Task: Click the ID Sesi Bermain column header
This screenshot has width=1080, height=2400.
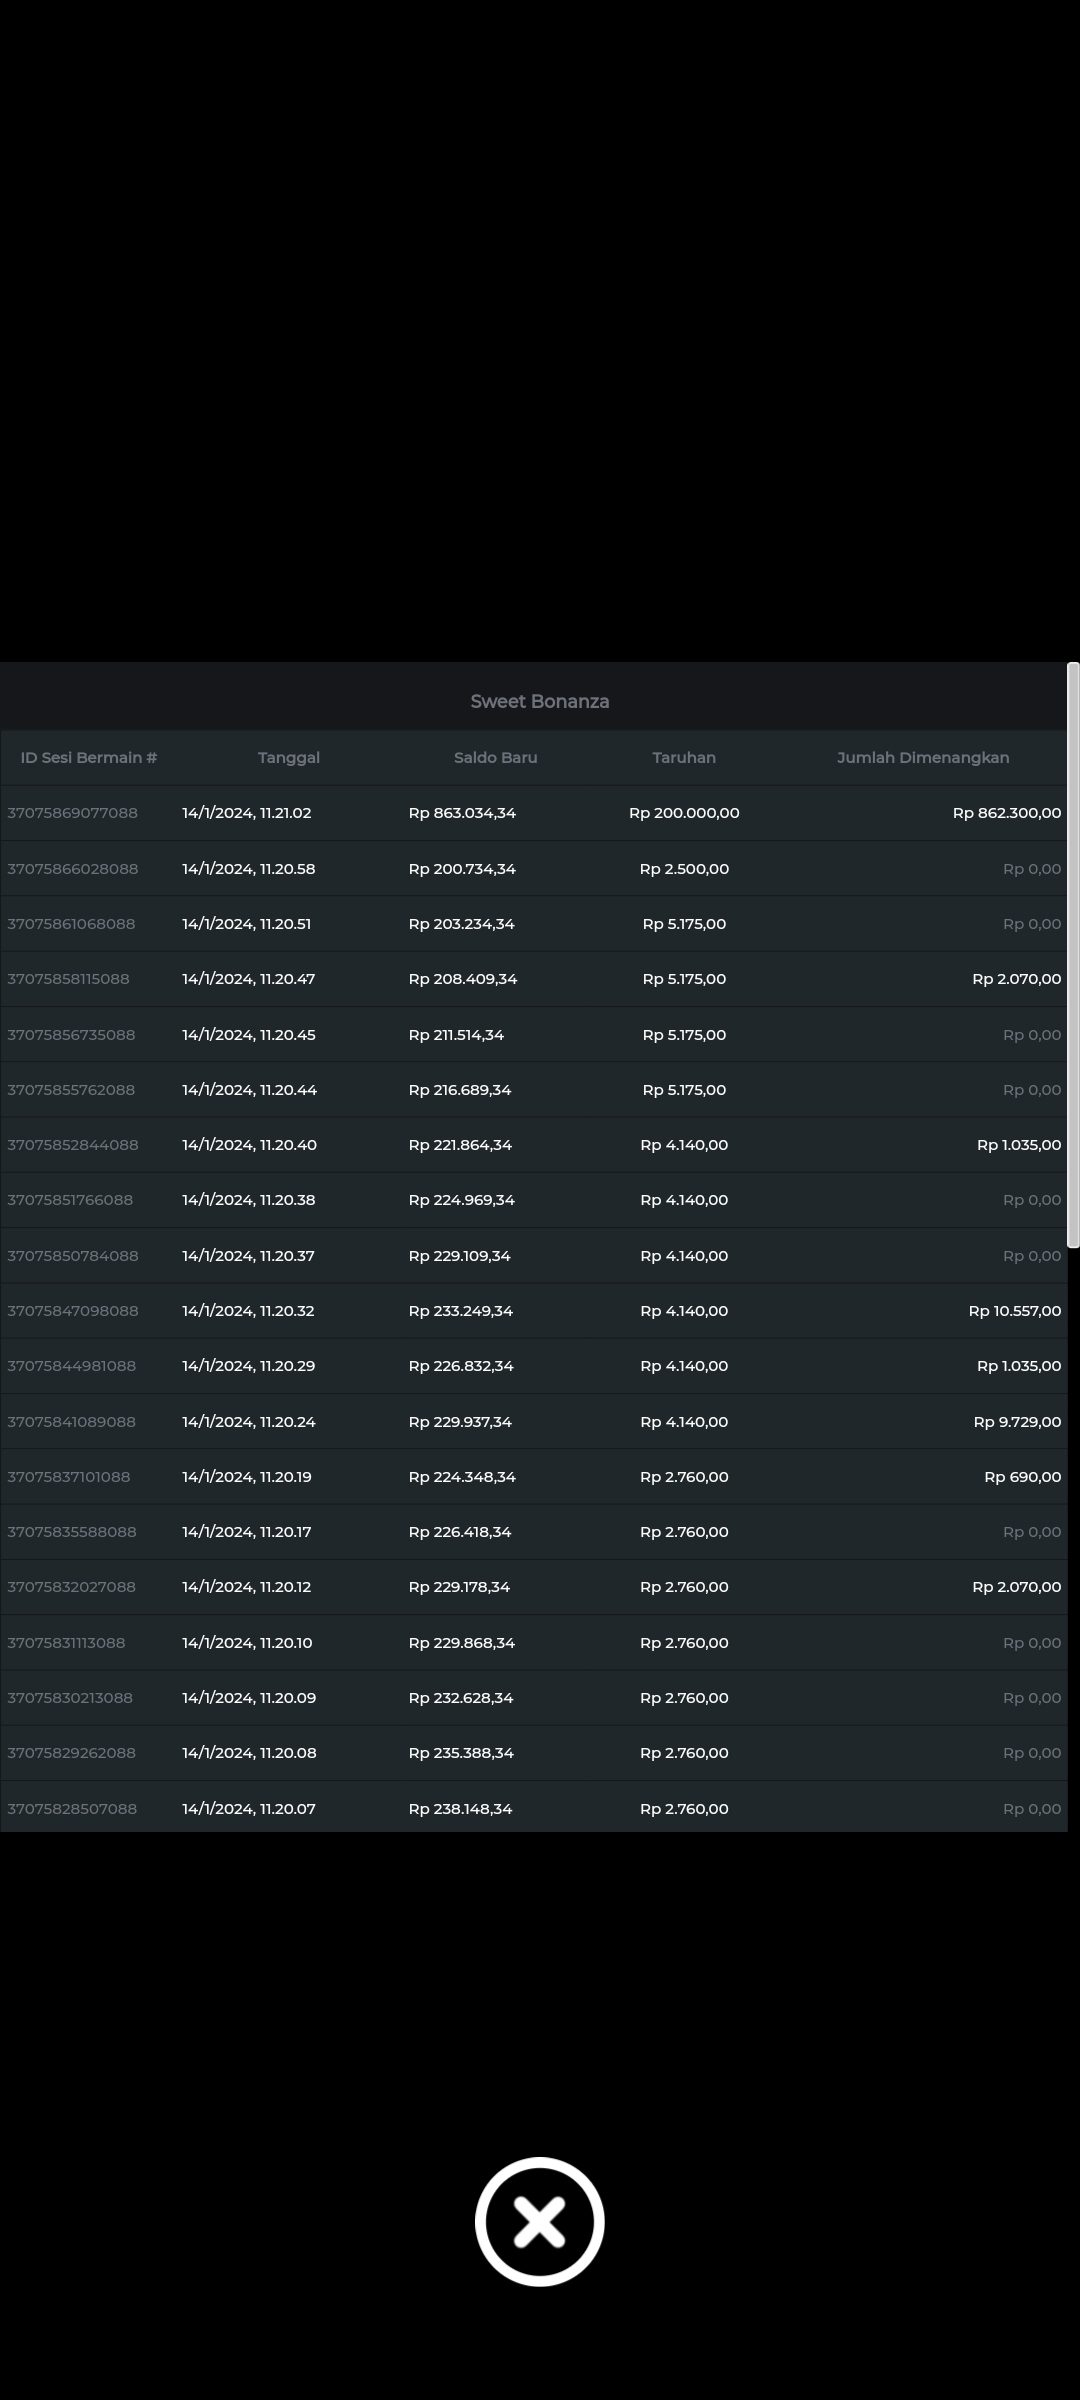Action: click(x=89, y=758)
